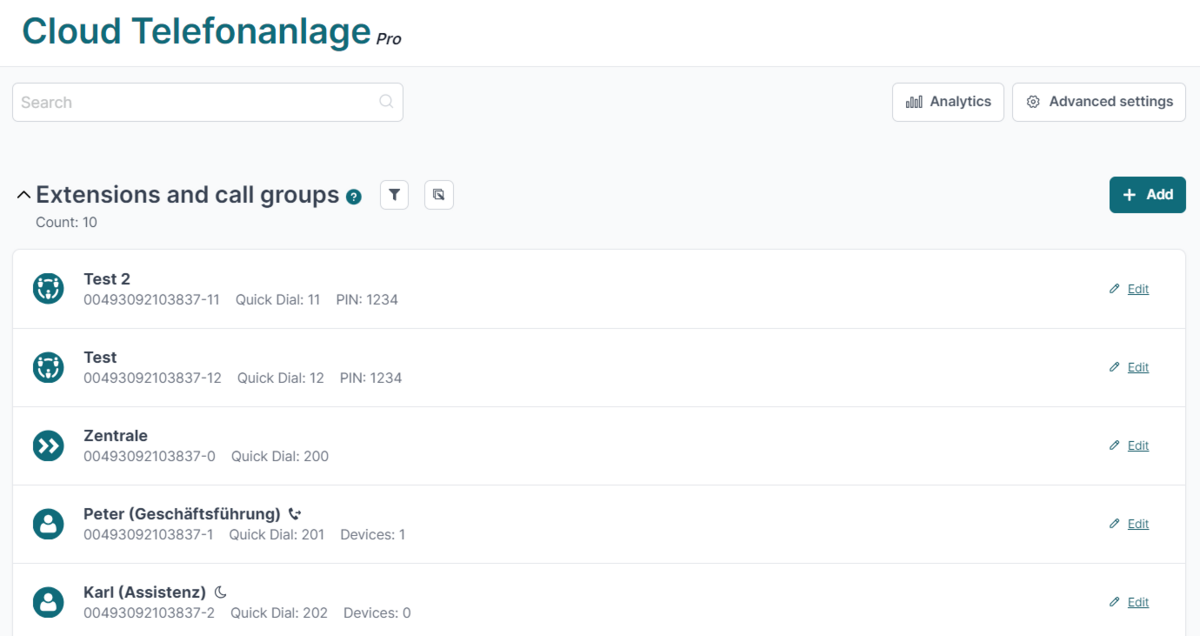Viewport: 1200px width, 636px height.
Task: Open Advanced settings
Action: point(1099,102)
